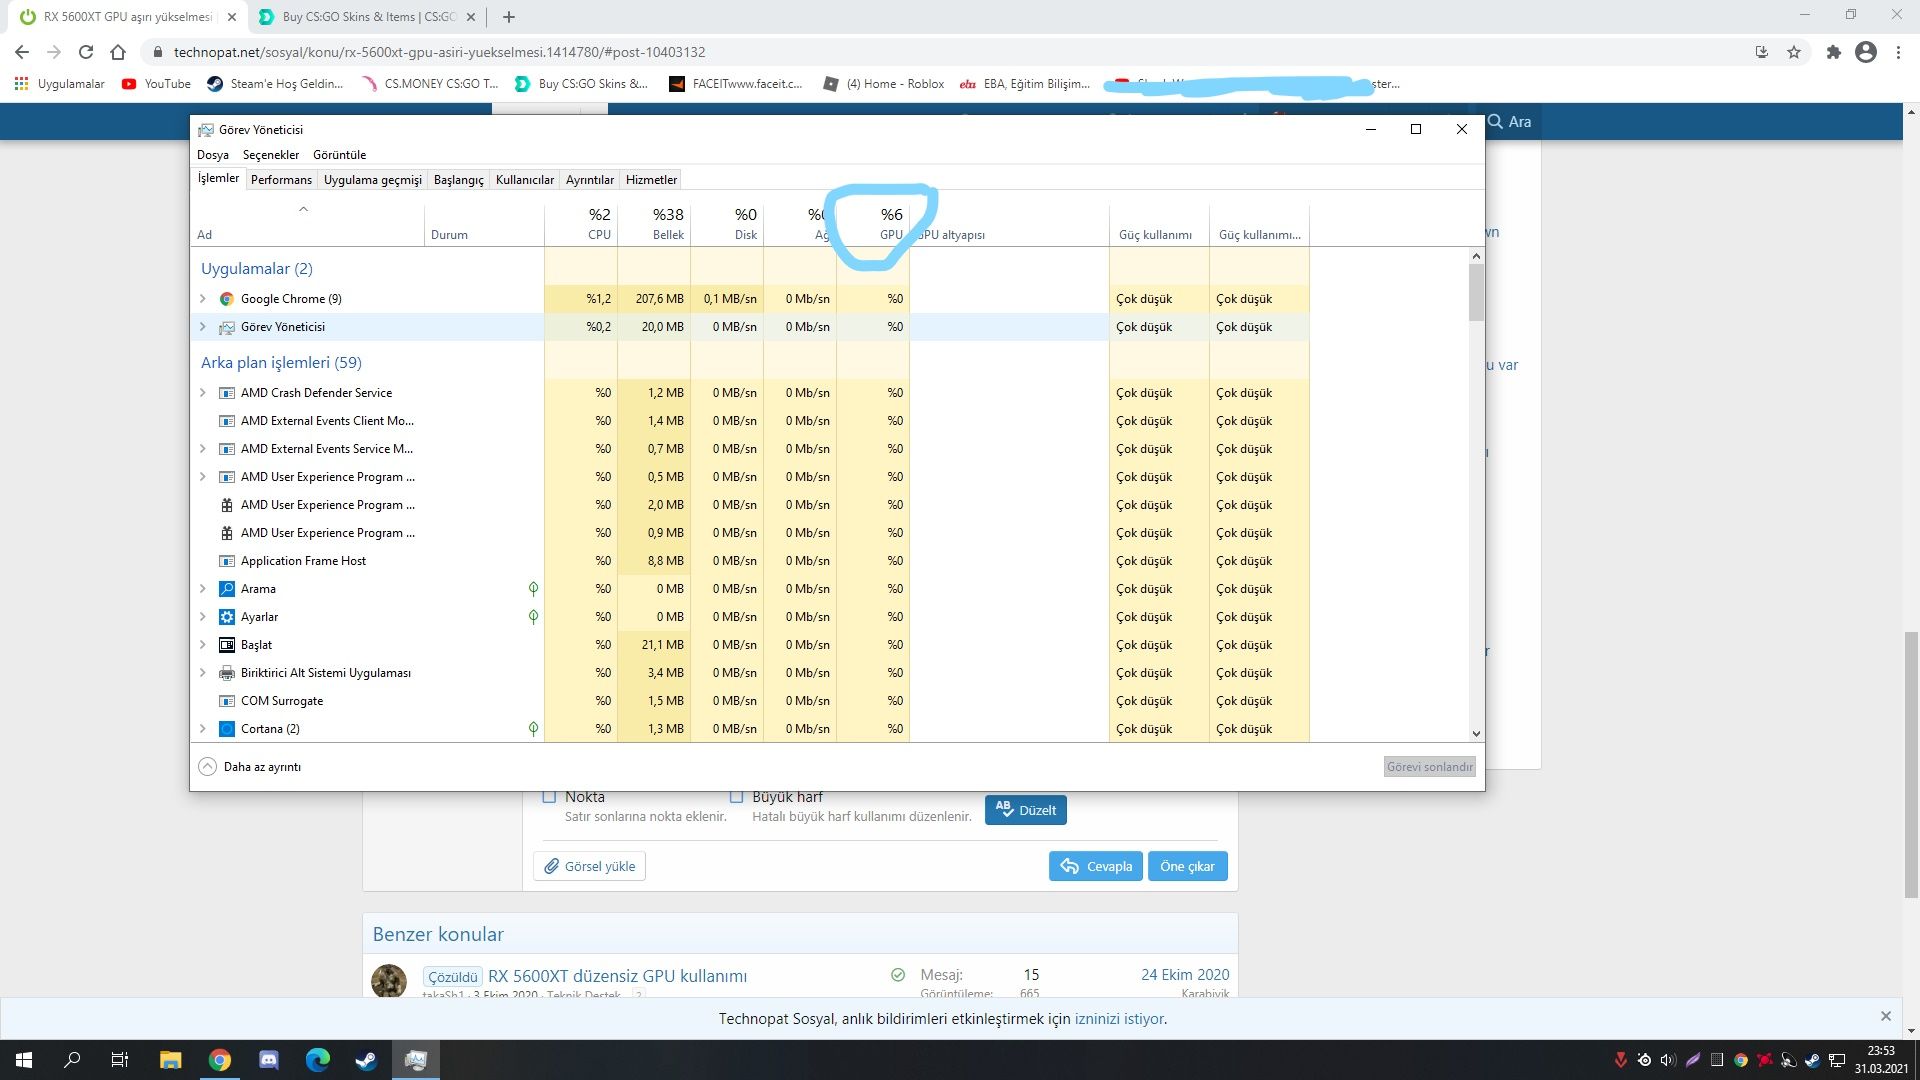Open Steam from the taskbar
This screenshot has height=1080, width=1920.
366,1060
